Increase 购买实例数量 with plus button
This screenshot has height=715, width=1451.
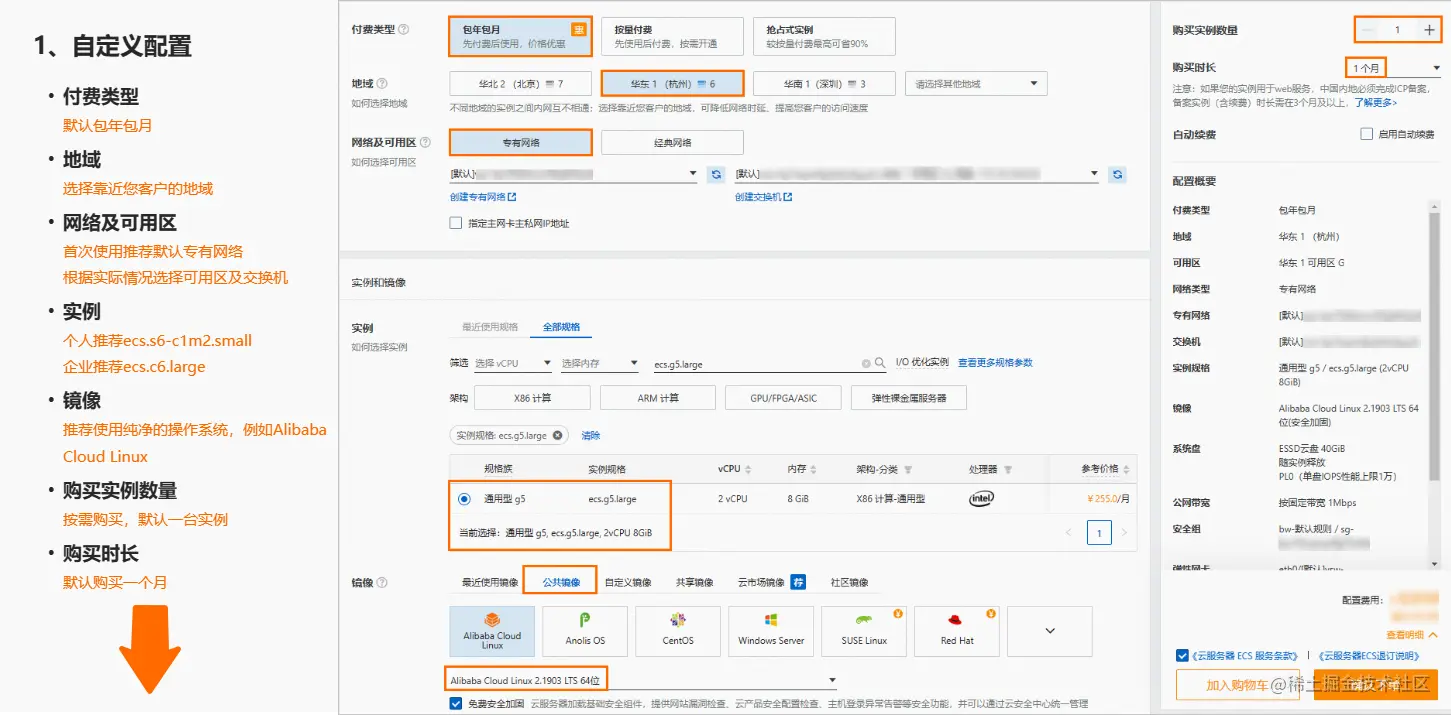[1429, 30]
